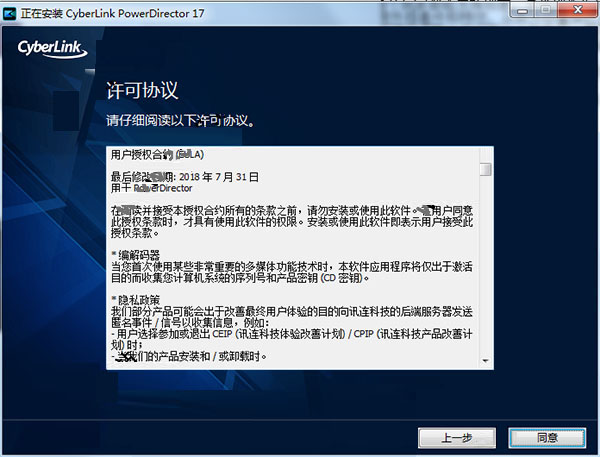
Task: Click the 用于 PowerDirector line in license text
Action: [x=152, y=188]
